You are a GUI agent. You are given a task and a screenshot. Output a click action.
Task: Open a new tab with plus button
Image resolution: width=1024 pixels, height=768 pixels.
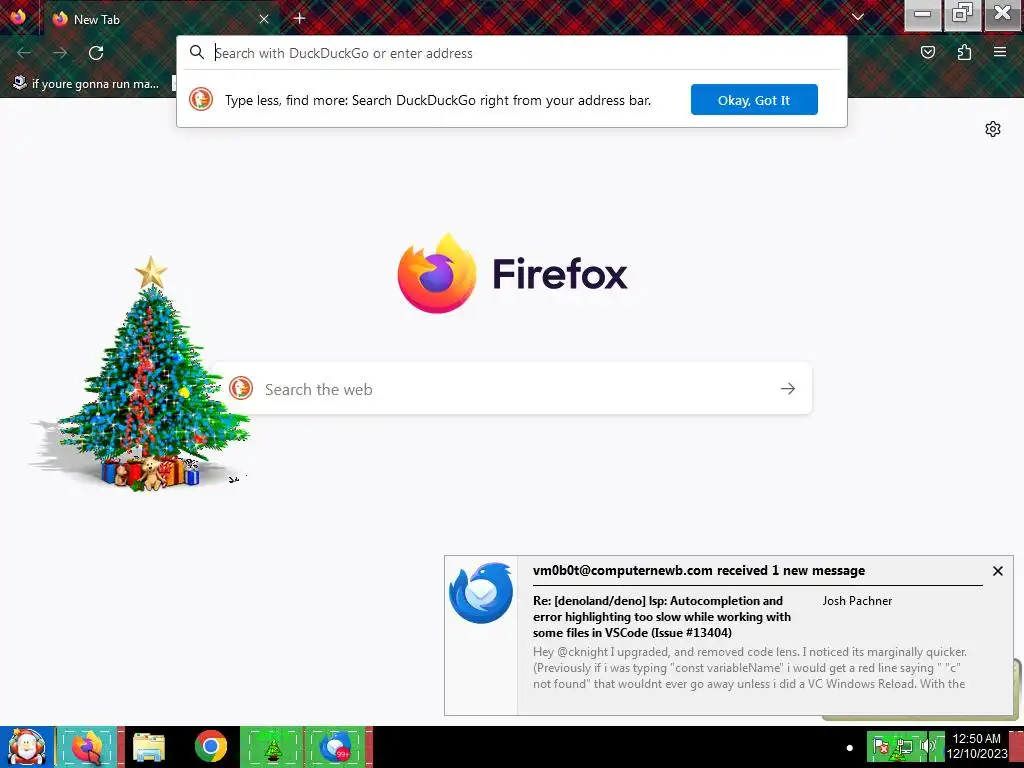(x=299, y=18)
